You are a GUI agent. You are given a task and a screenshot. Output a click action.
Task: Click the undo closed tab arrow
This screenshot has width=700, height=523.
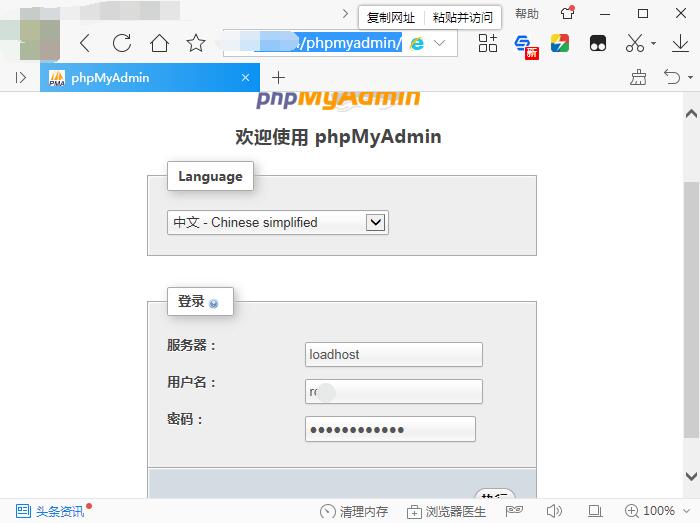tap(672, 77)
